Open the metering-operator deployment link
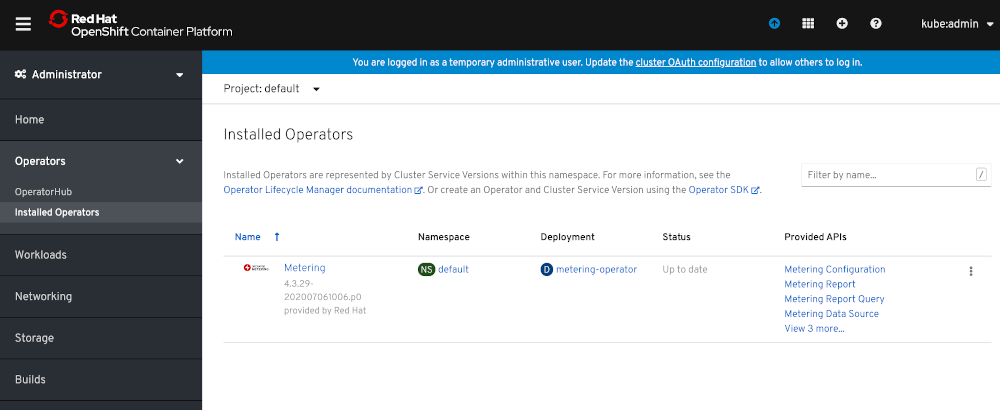1000x410 pixels. [596, 269]
